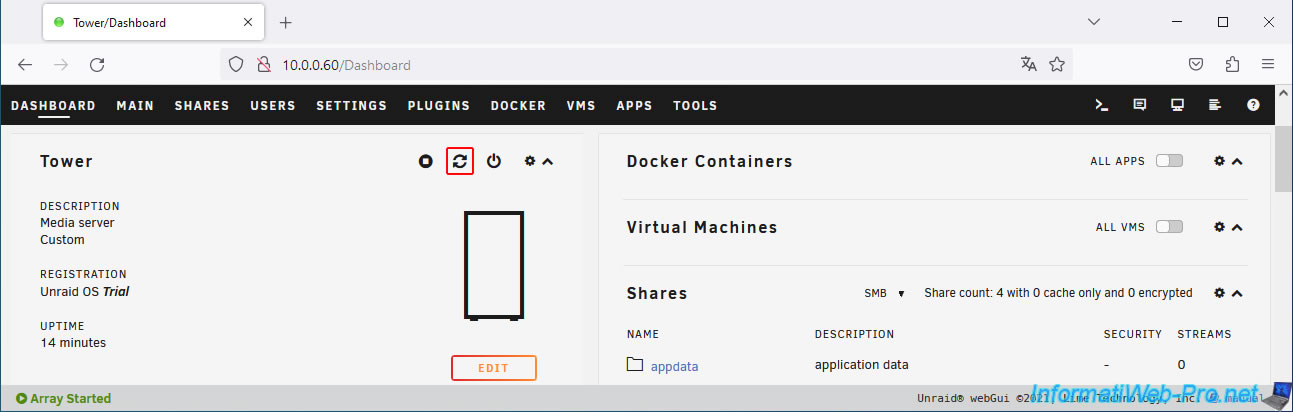1293x412 pixels.
Task: Collapse the Tower panel with chevron
Action: [x=547, y=161]
